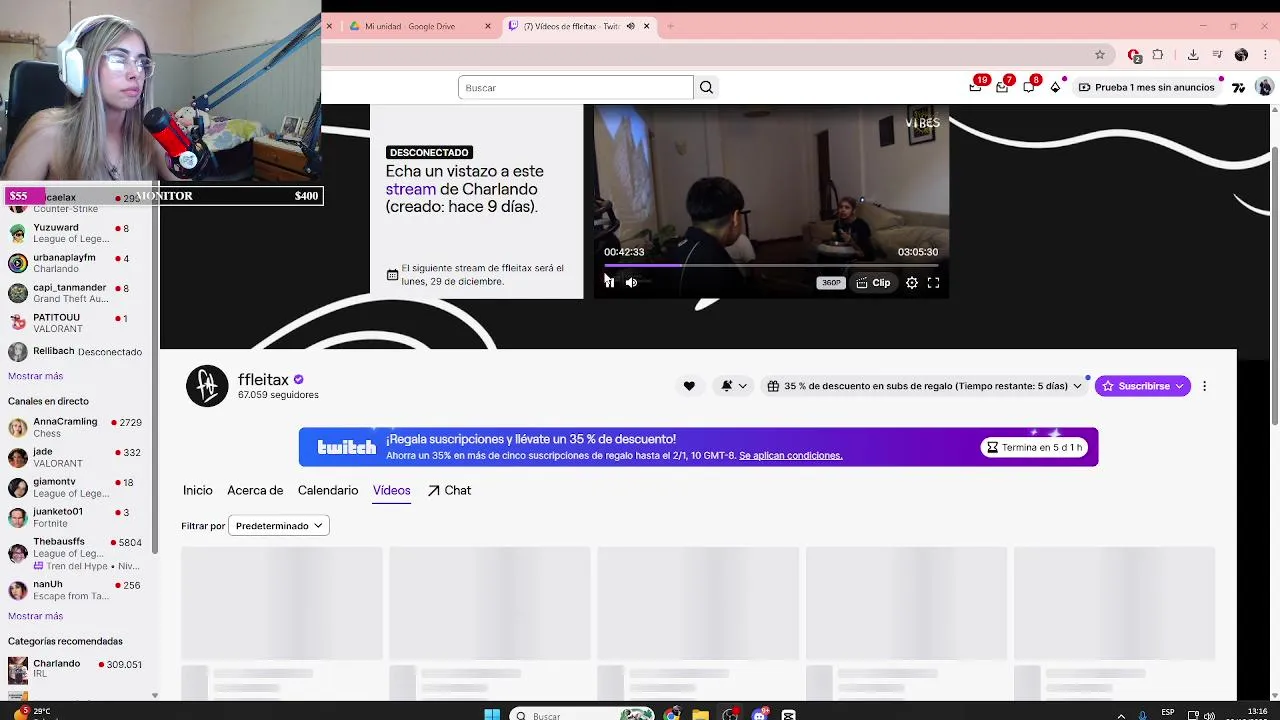This screenshot has height=720, width=1280.
Task: Open the Inicio channel tab
Action: pyautogui.click(x=198, y=490)
